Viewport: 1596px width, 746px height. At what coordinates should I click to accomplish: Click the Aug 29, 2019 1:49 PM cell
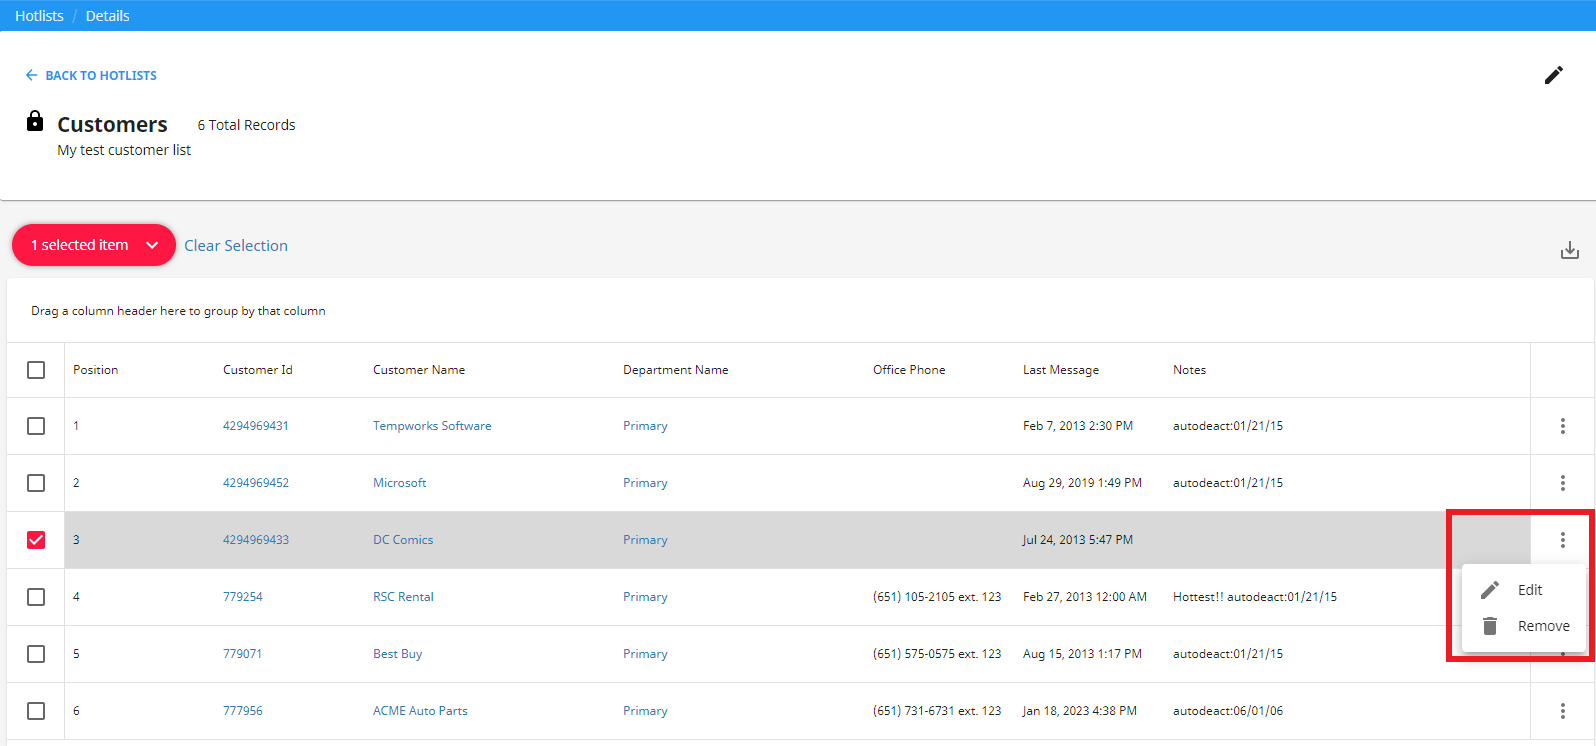coord(1082,483)
